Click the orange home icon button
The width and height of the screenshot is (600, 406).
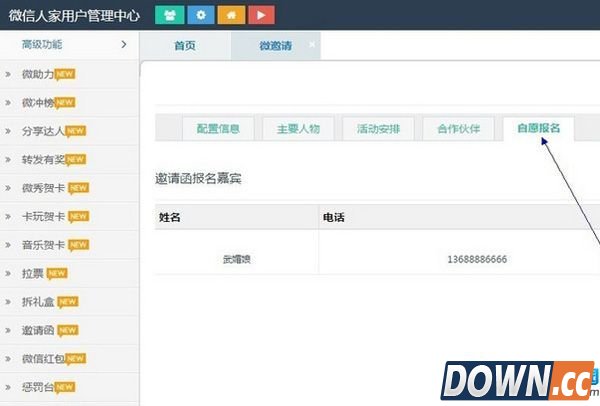(x=231, y=15)
